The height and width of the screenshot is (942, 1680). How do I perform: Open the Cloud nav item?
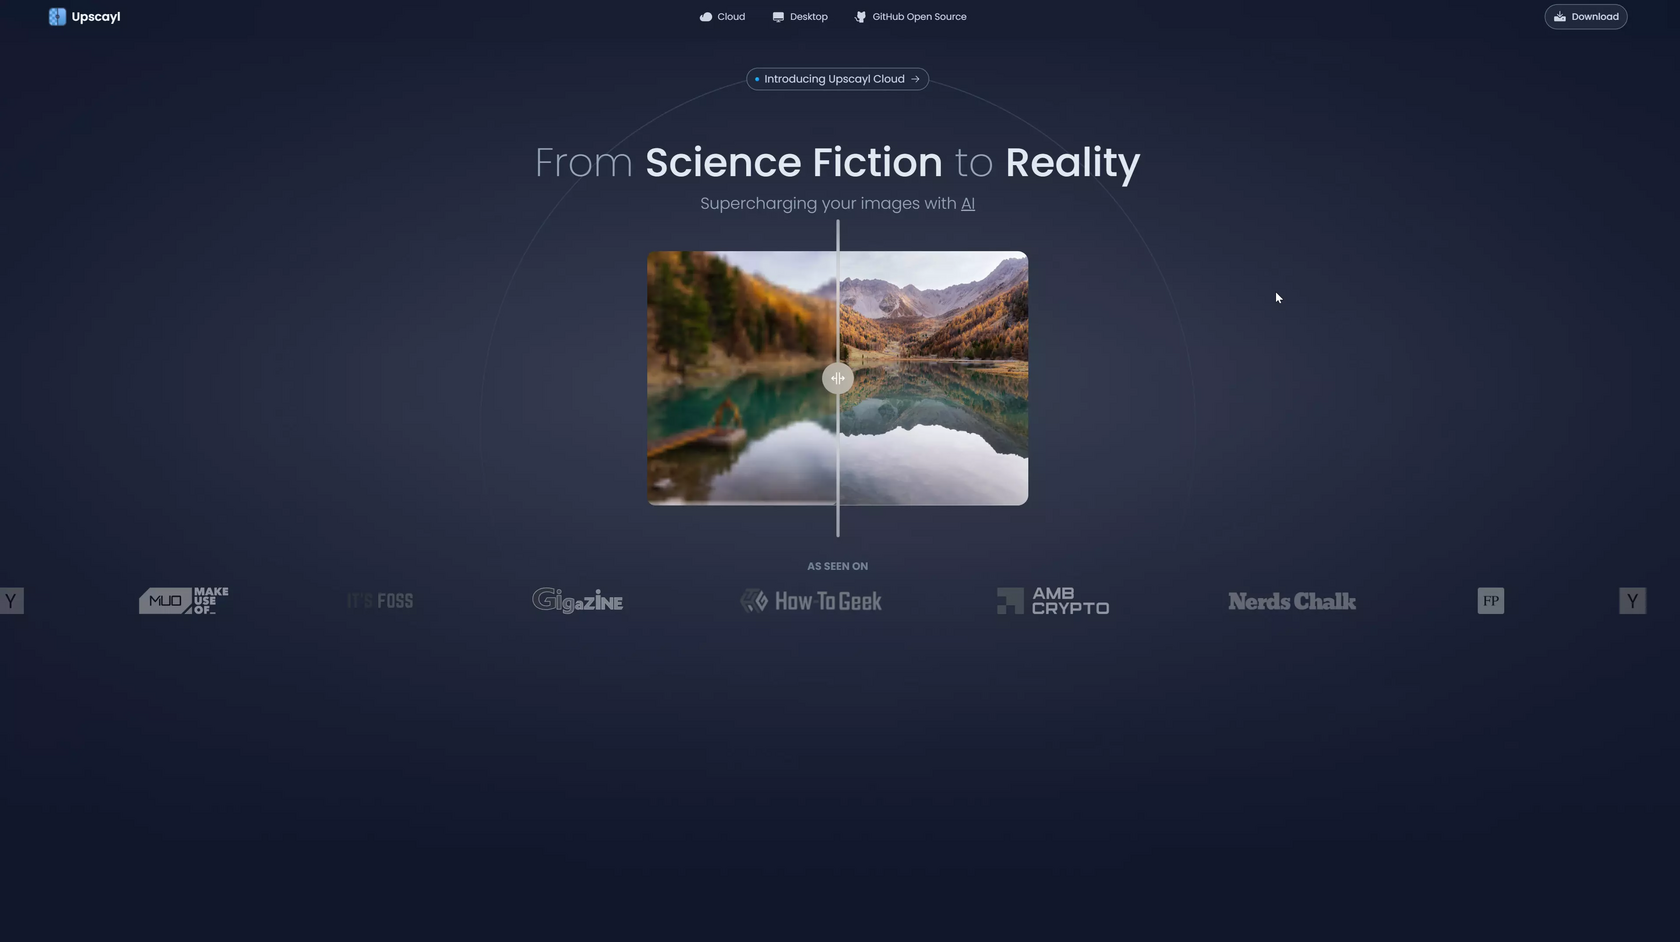pyautogui.click(x=722, y=17)
